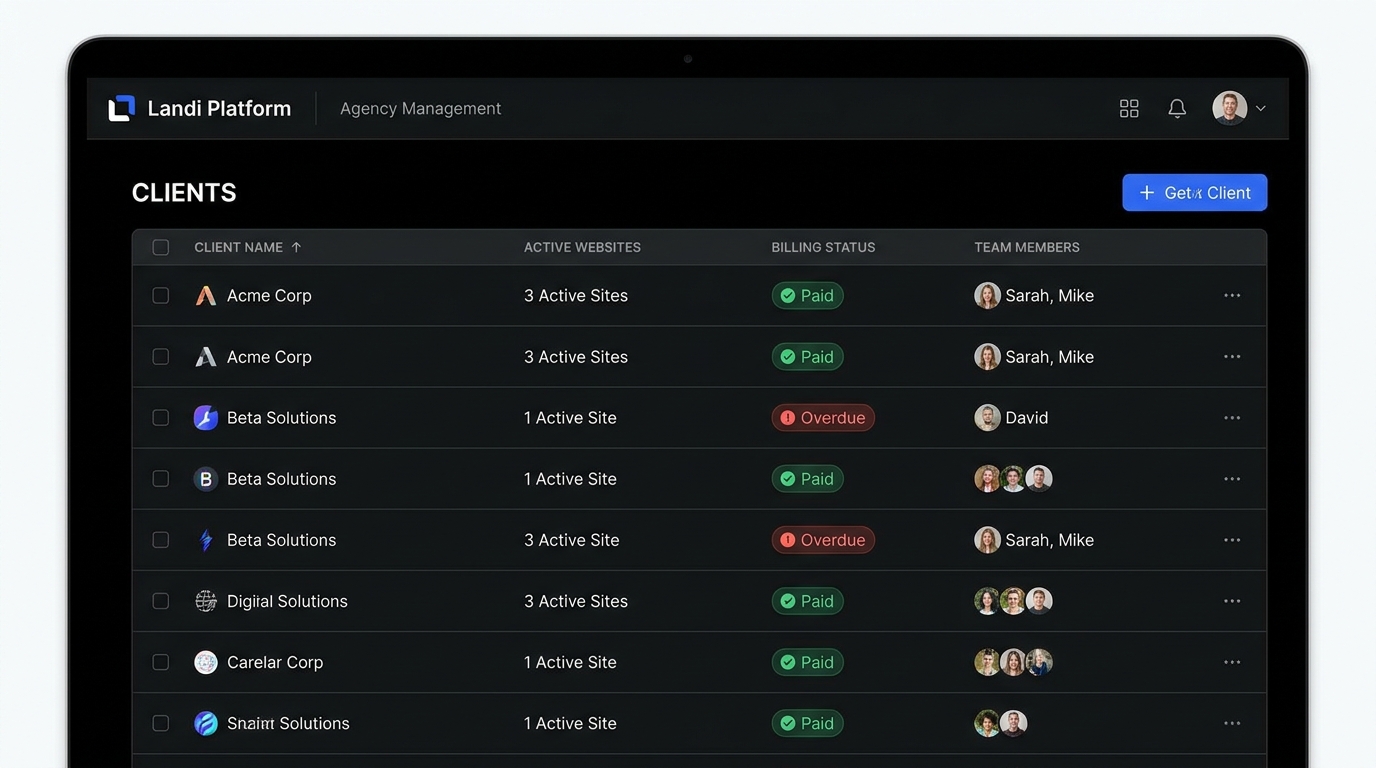The image size is (1376, 768).
Task: Select checkbox for Beta Solutions David row
Action: (x=161, y=418)
